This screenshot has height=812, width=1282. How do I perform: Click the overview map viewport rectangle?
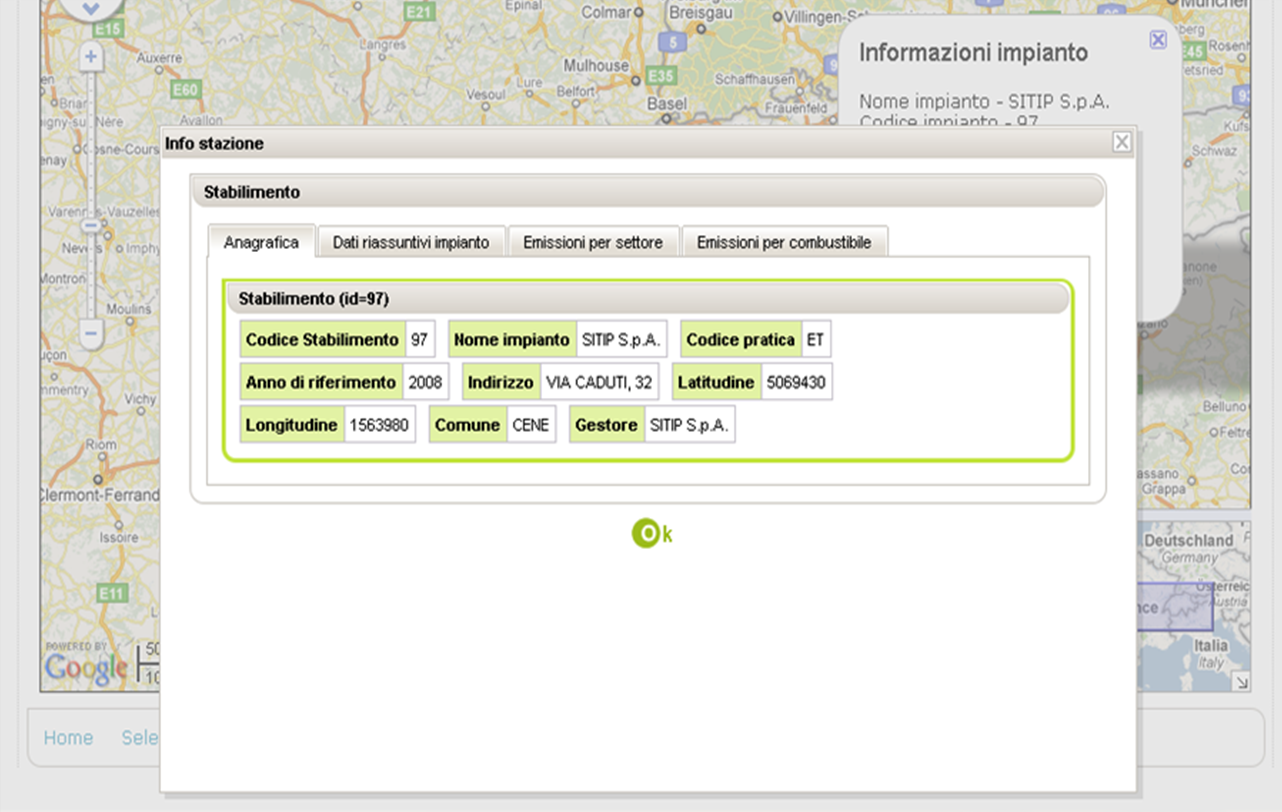[1174, 607]
